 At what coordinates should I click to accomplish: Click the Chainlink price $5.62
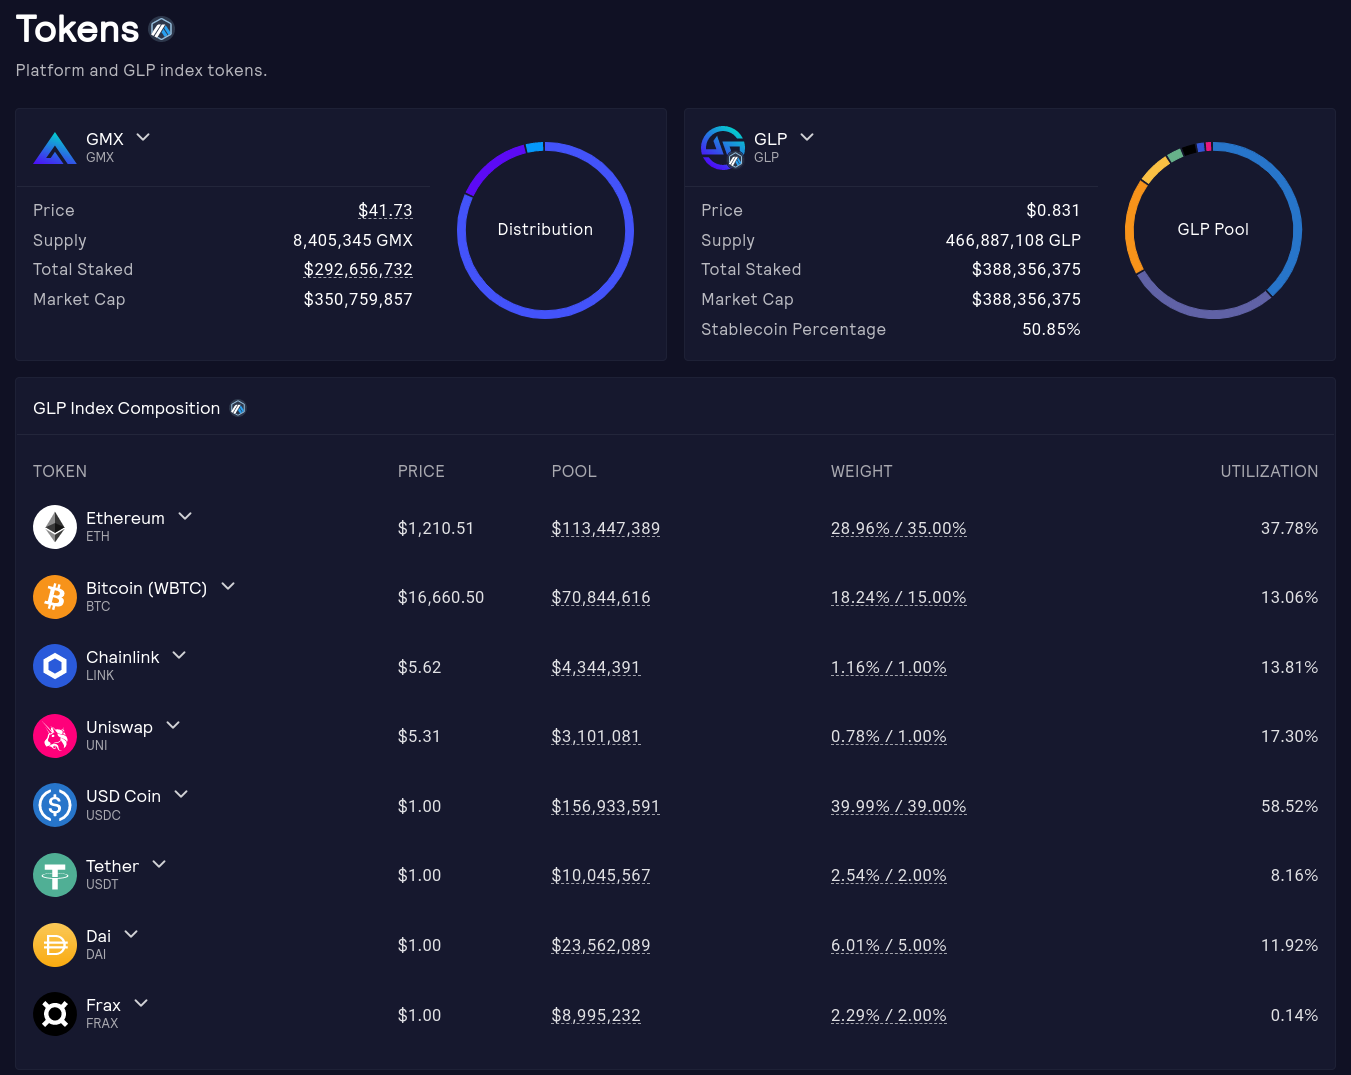419,667
